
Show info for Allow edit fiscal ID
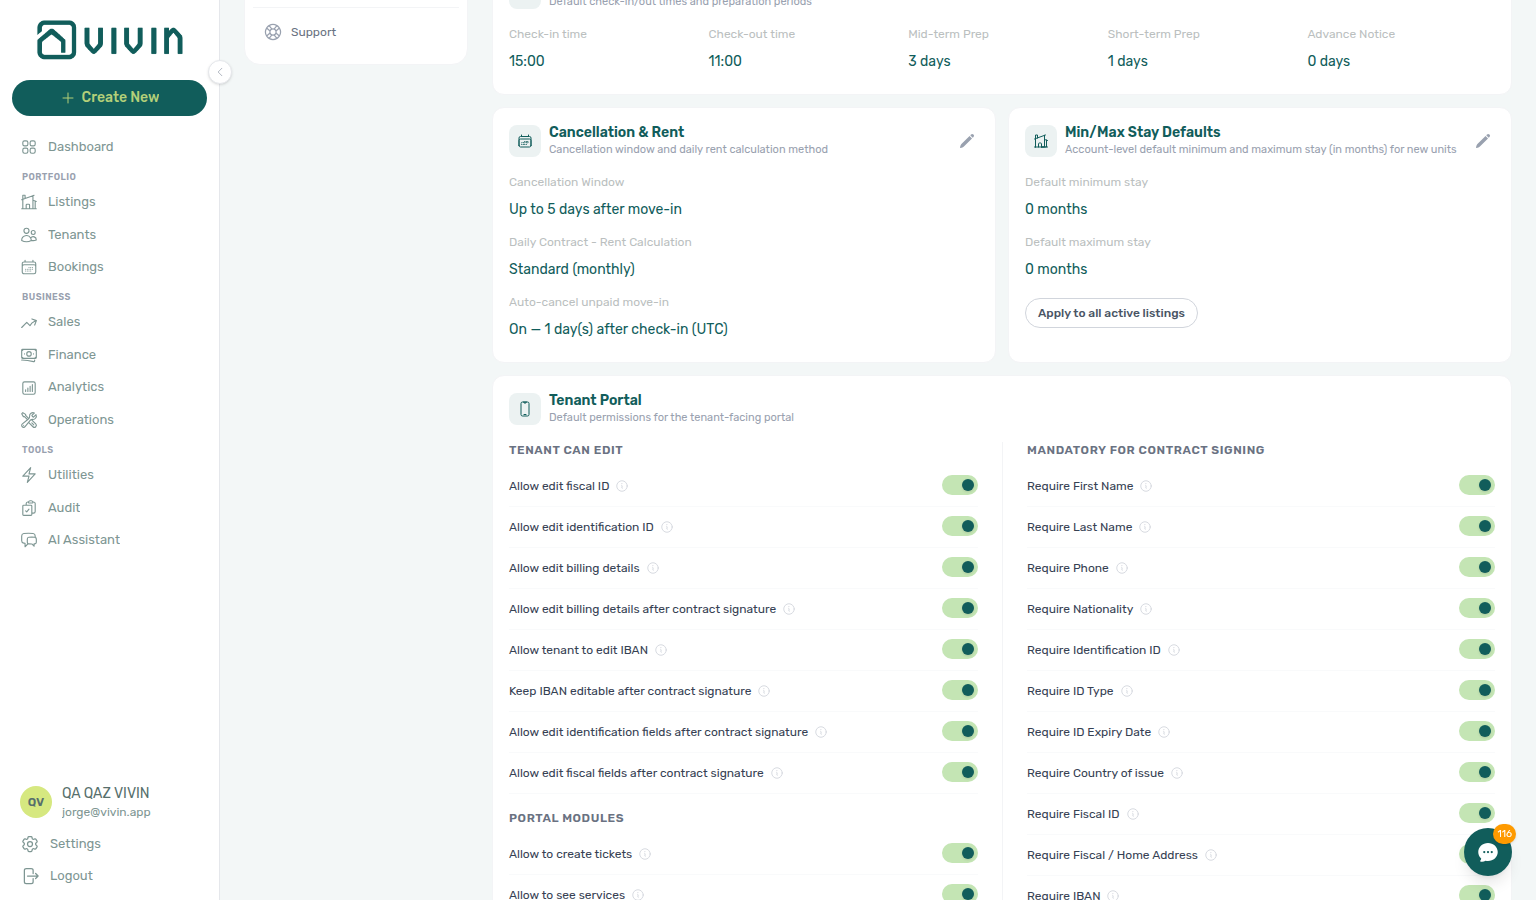622,487
